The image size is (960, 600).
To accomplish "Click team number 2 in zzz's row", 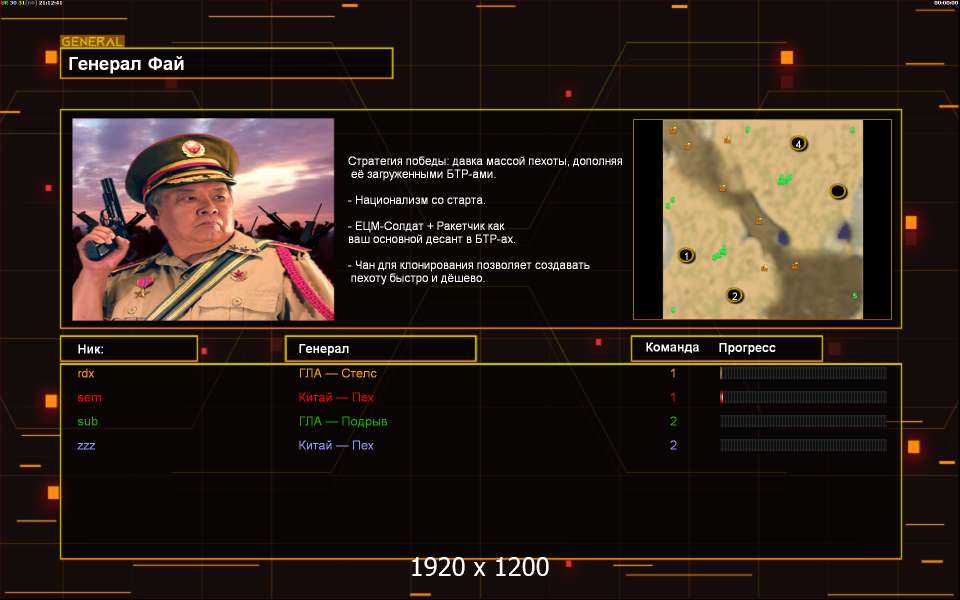I will [673, 445].
